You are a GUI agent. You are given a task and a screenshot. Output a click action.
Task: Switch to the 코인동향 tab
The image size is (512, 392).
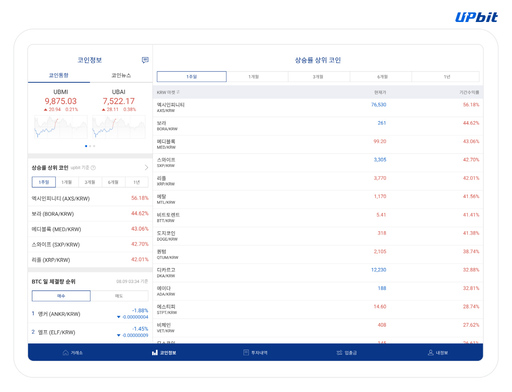(59, 75)
